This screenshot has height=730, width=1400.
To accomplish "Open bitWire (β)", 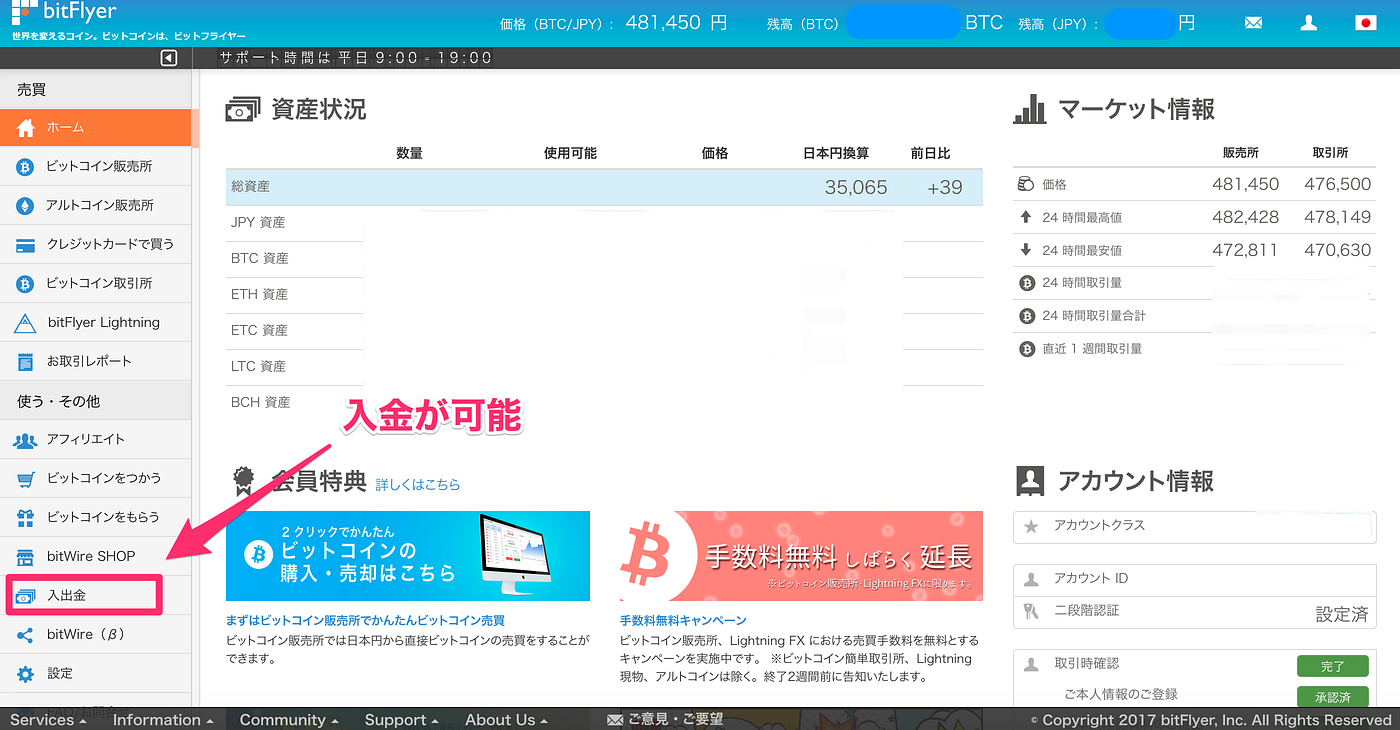I will click(x=95, y=635).
